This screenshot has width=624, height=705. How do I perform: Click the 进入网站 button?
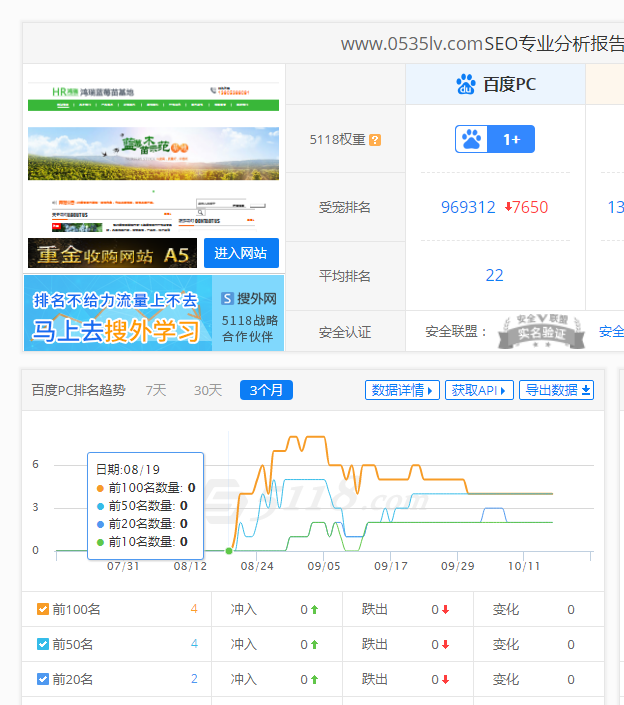[x=241, y=253]
